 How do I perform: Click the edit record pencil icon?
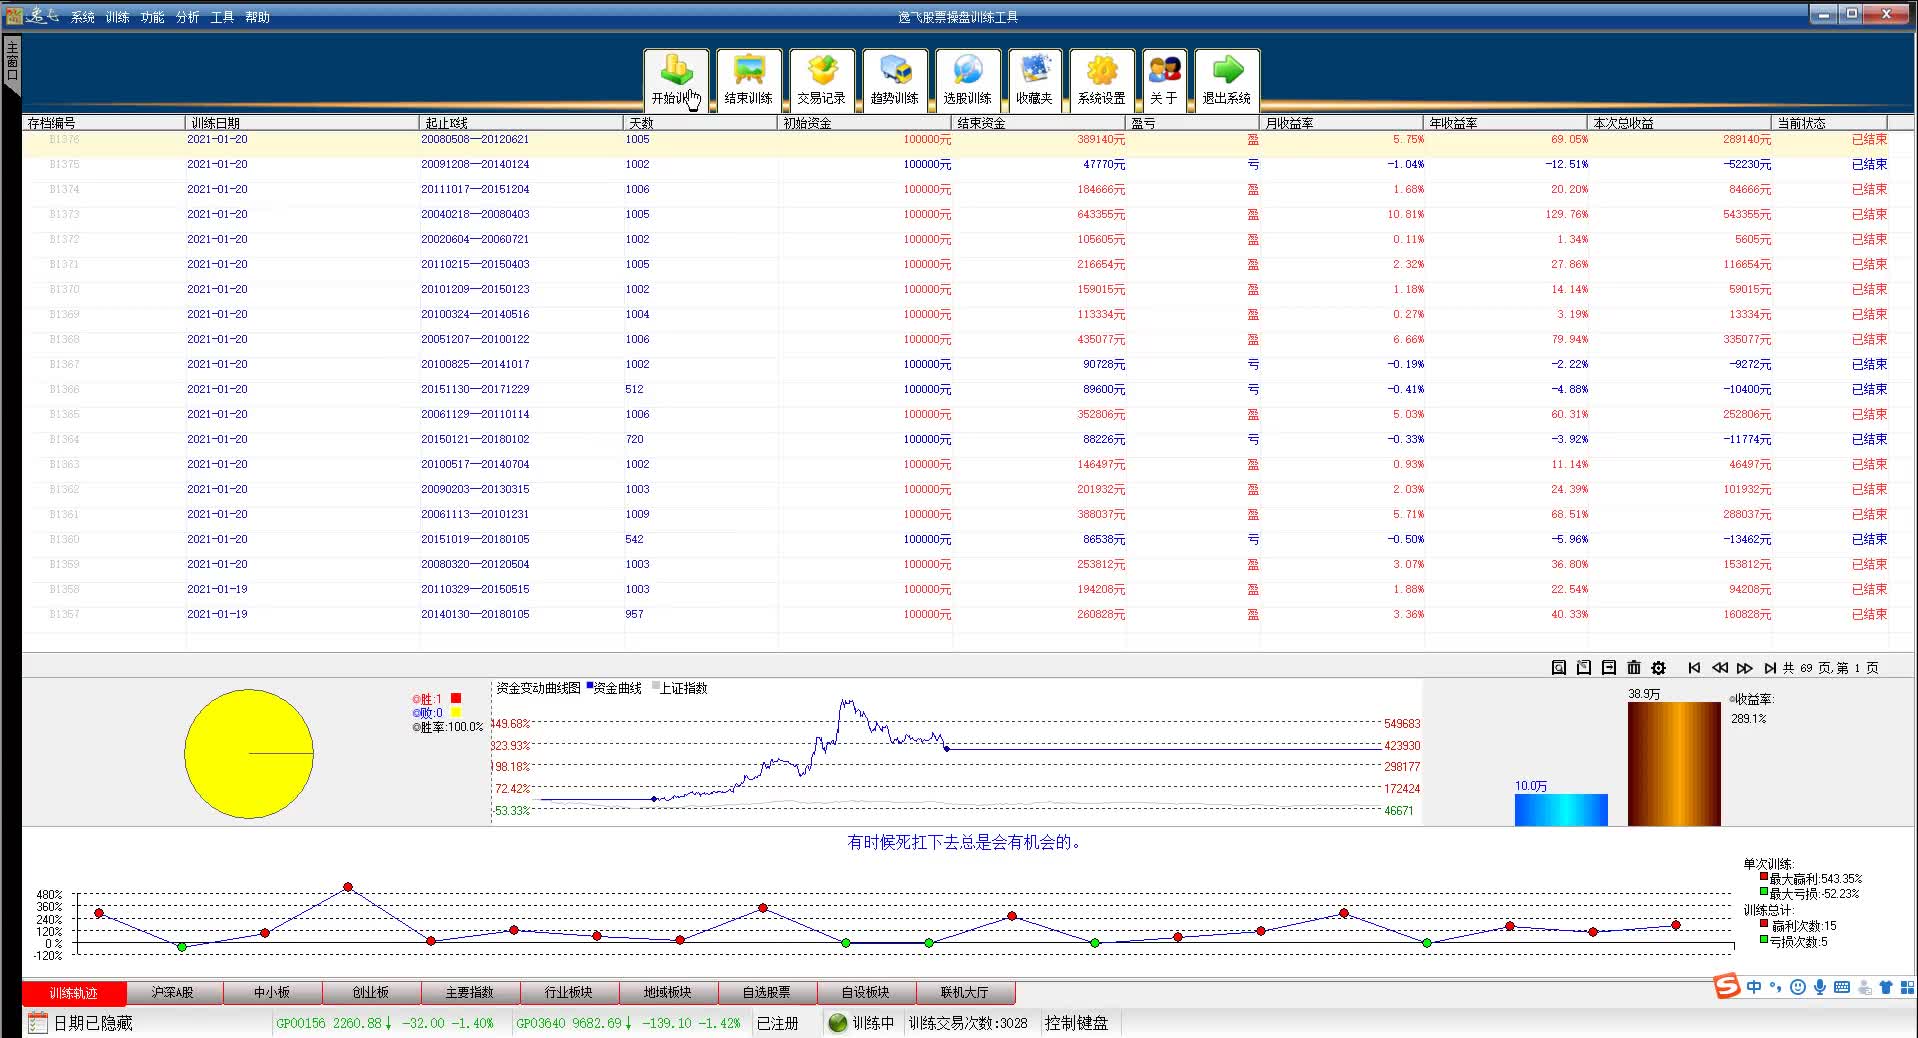tap(1584, 667)
